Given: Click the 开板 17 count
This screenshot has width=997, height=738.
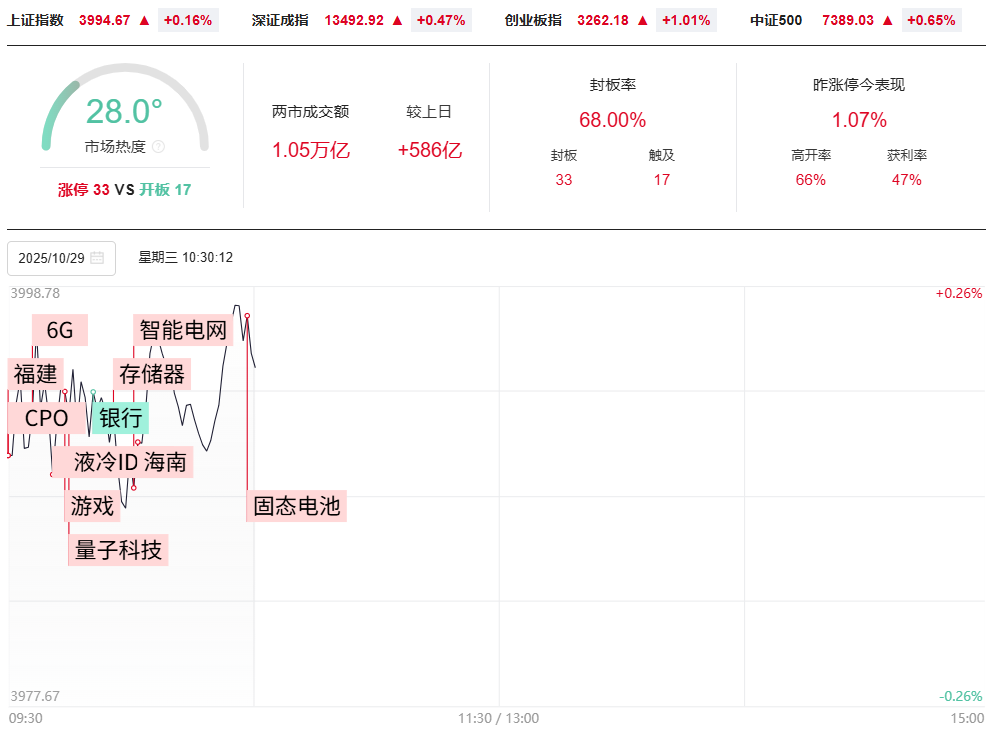Looking at the screenshot, I should coord(165,189).
